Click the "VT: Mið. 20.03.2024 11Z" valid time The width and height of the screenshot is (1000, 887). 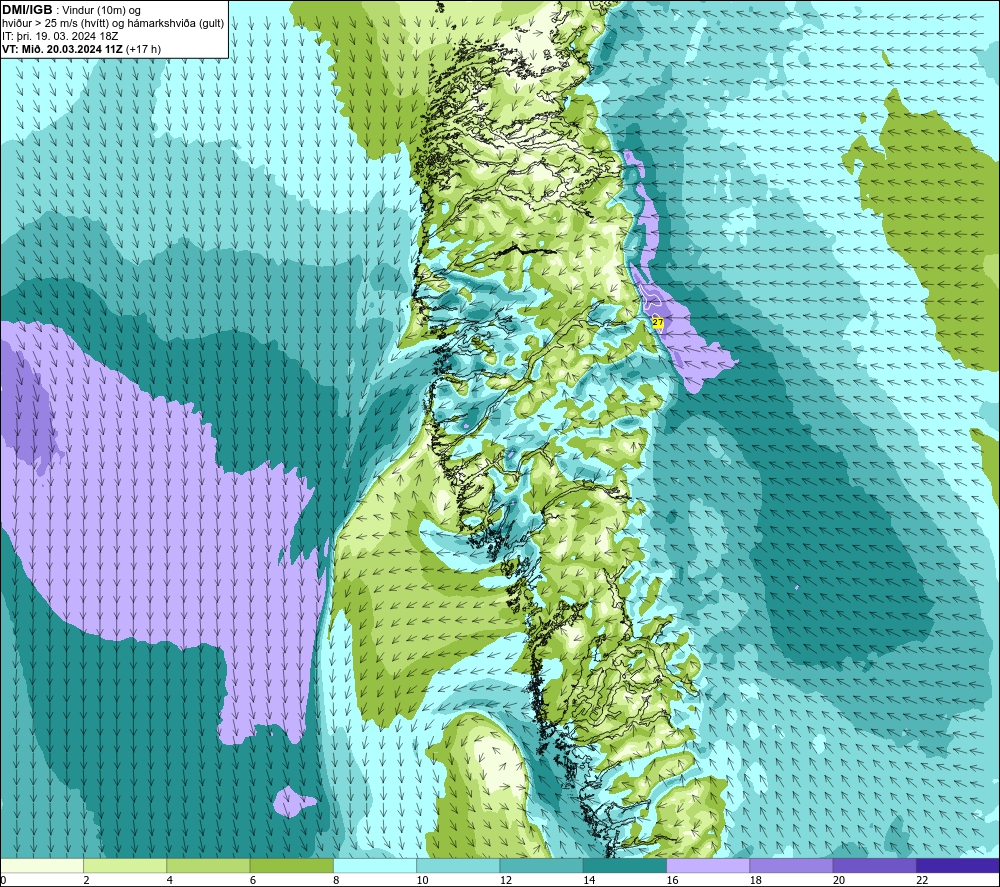pyautogui.click(x=62, y=49)
